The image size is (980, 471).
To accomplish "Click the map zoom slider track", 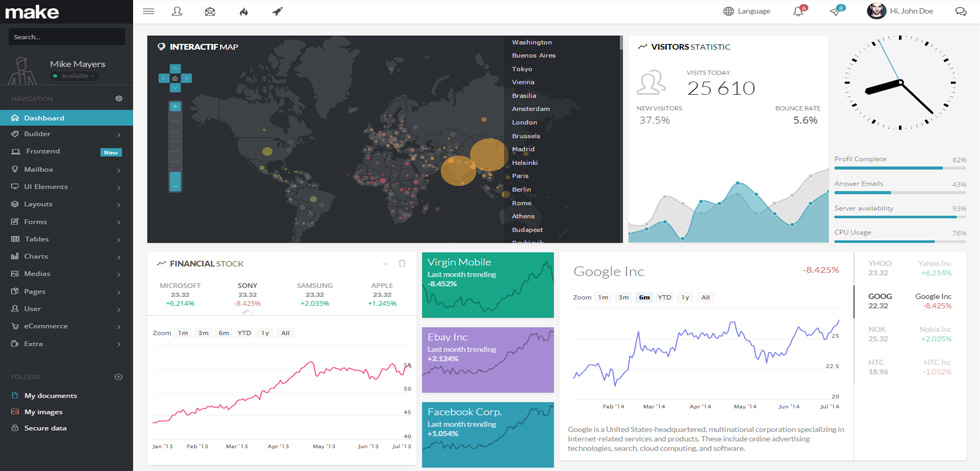I will tap(175, 146).
